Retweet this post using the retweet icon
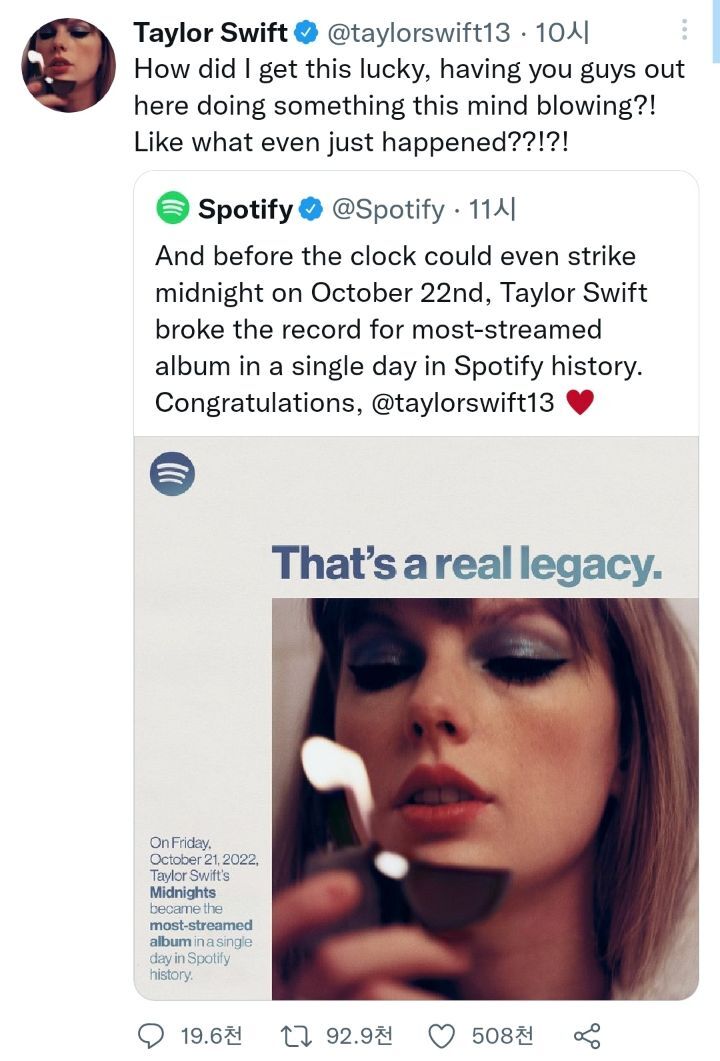This screenshot has width=720, height=1061. pos(298,1035)
